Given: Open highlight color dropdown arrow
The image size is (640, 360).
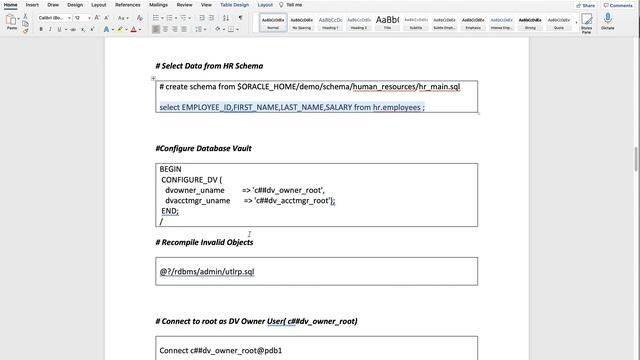Looking at the screenshot, I should coord(126,29).
